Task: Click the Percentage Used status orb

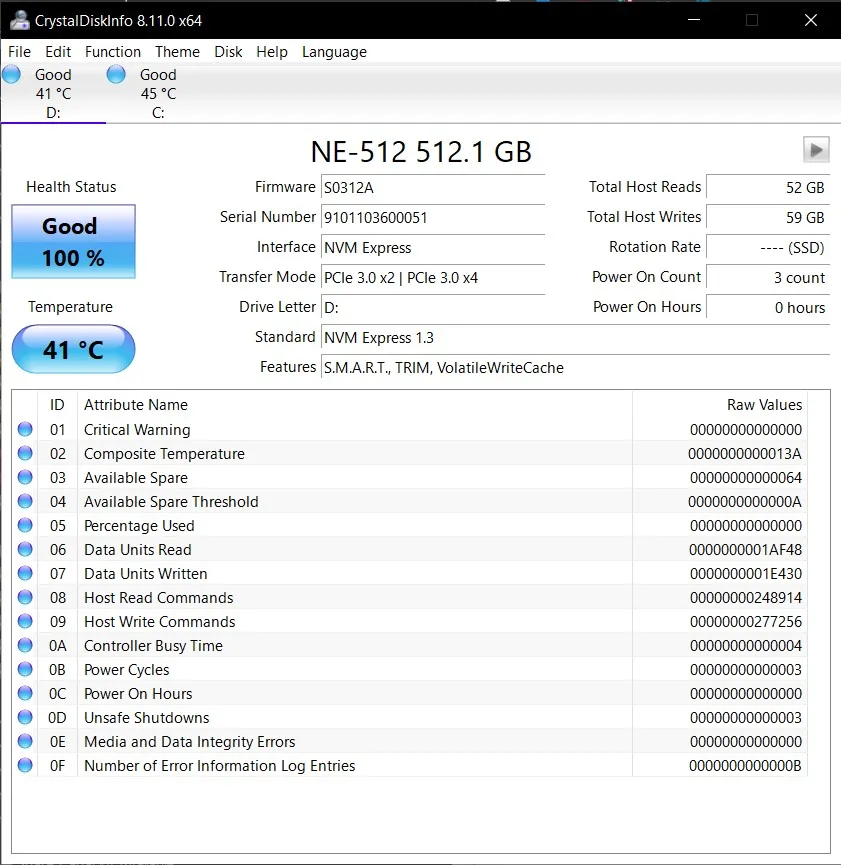Action: pyautogui.click(x=25, y=526)
